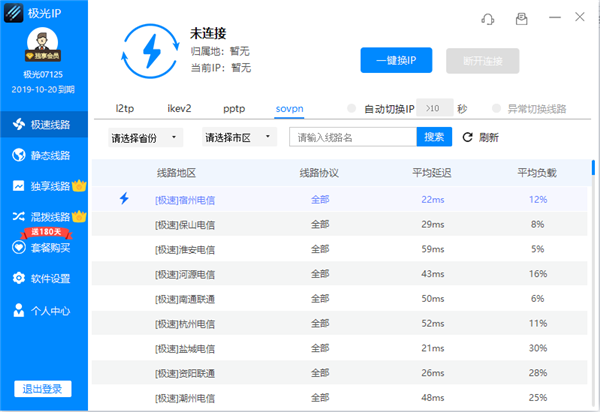Open the message inbox icon
The image size is (600, 412).
pyautogui.click(x=521, y=18)
